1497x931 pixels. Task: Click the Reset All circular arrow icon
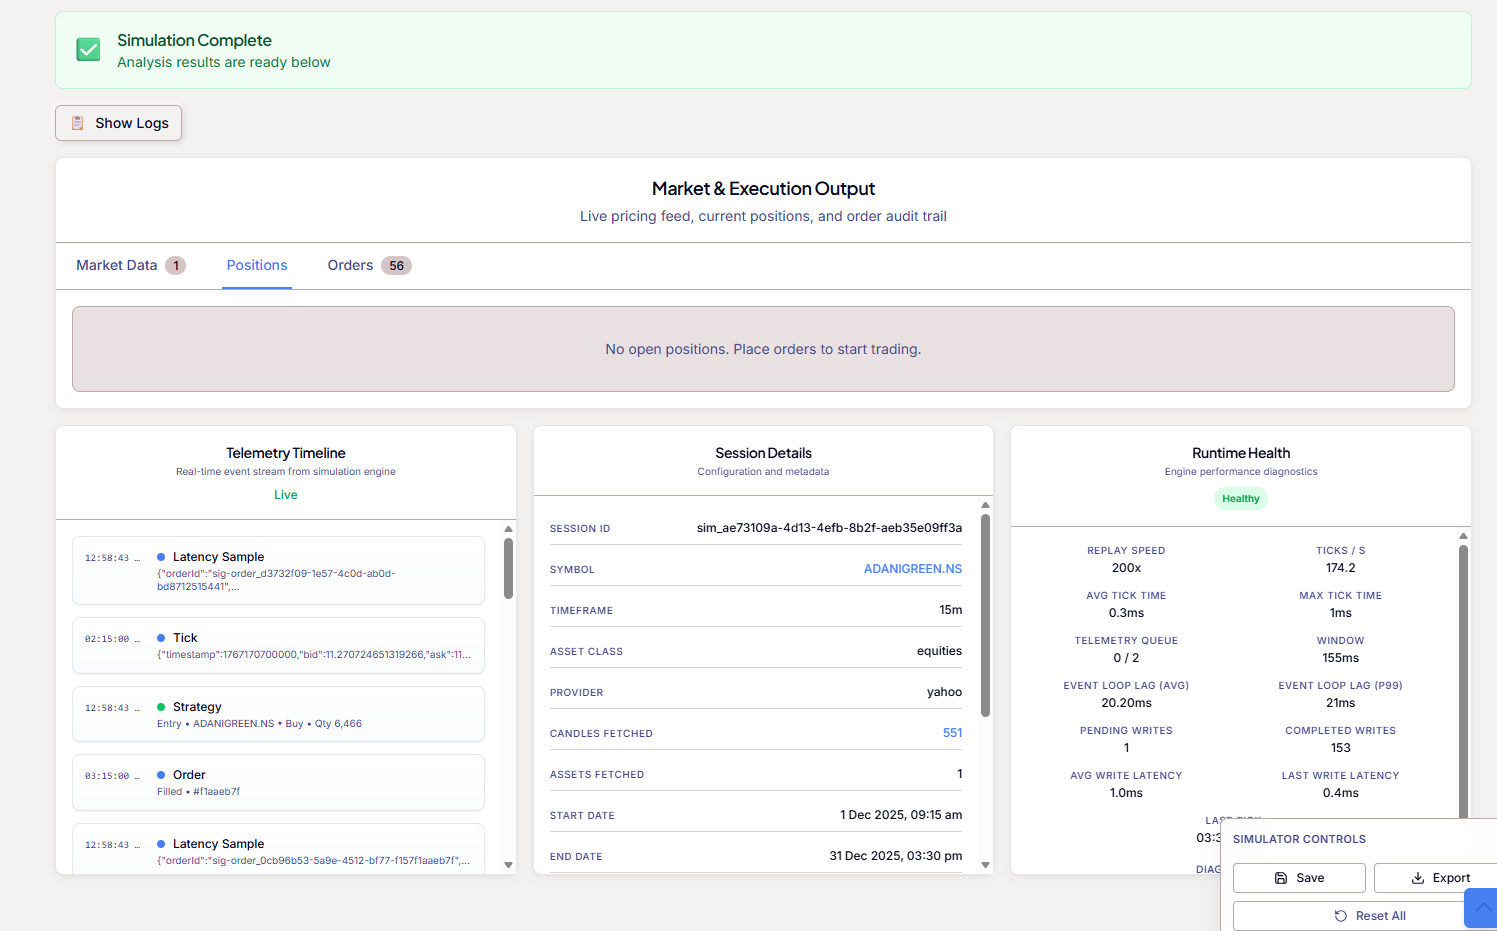[1341, 916]
